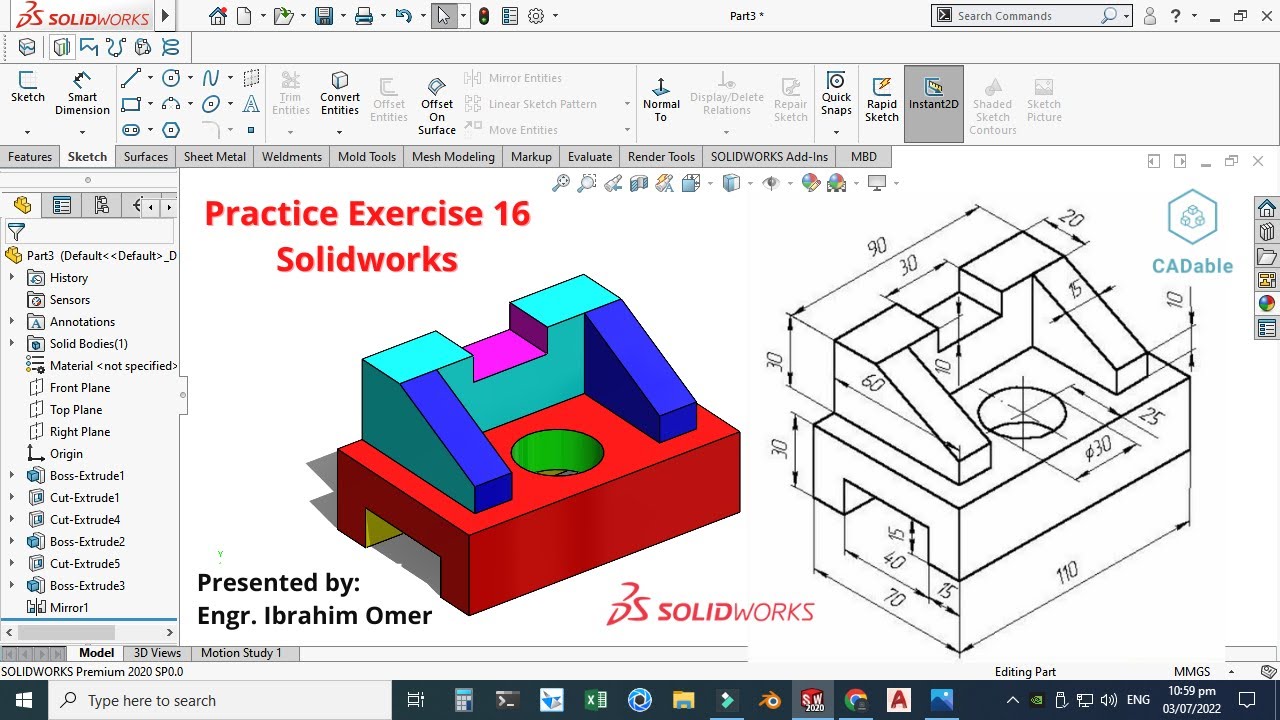
Task: Click the Section View icon
Action: pos(639,183)
